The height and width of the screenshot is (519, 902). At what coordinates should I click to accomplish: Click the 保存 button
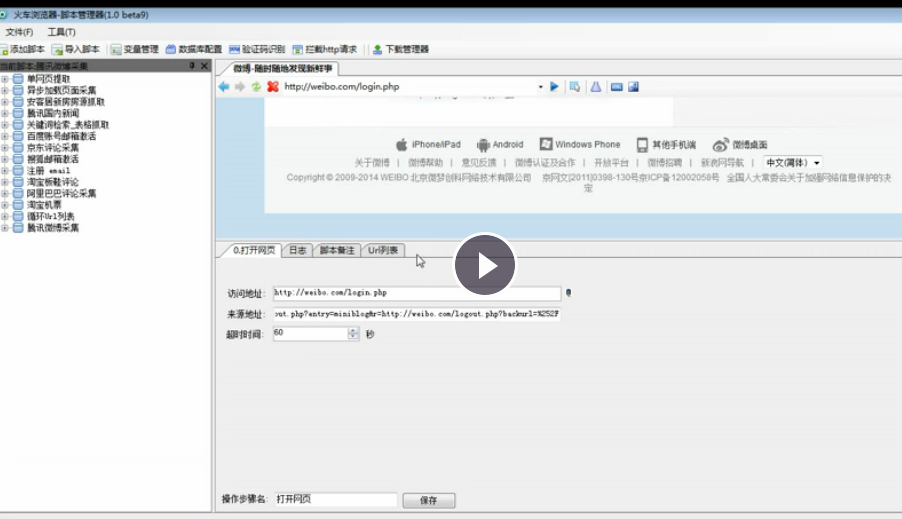(x=429, y=501)
